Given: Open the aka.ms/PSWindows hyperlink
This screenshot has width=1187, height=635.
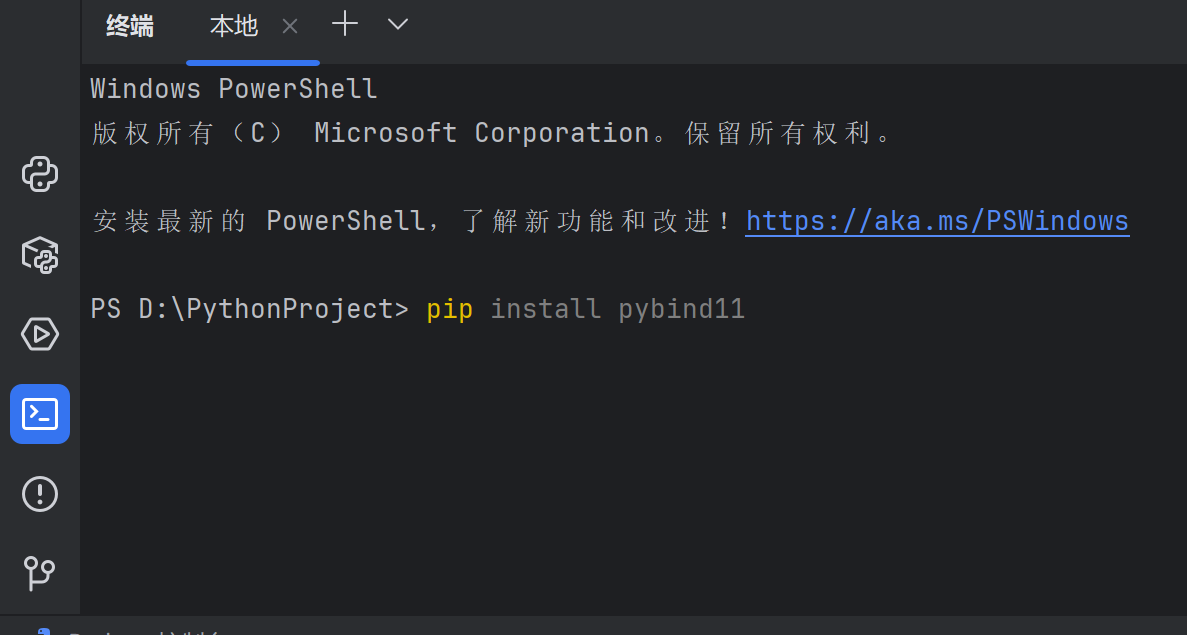Looking at the screenshot, I should point(937,220).
